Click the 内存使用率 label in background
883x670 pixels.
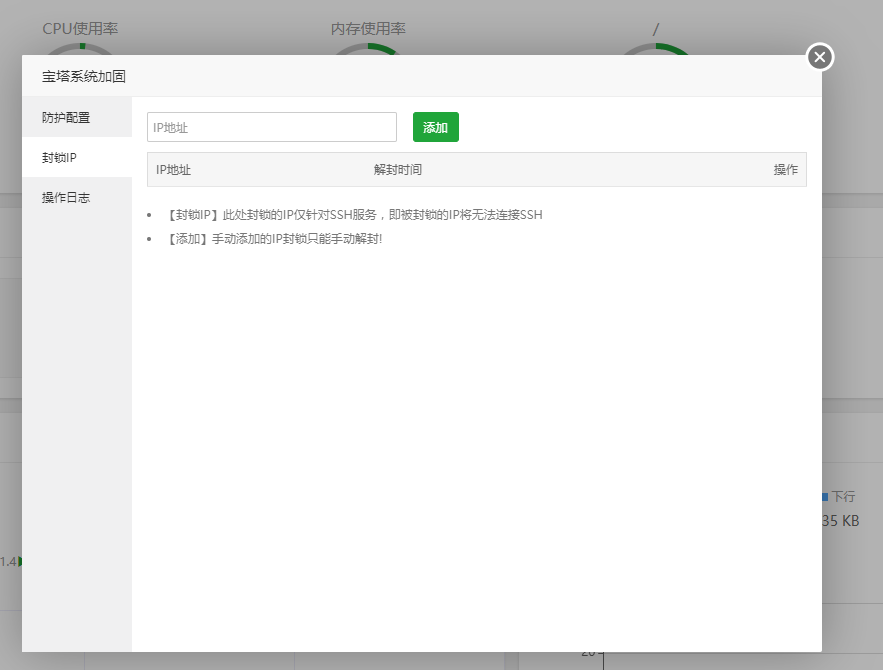tap(368, 29)
